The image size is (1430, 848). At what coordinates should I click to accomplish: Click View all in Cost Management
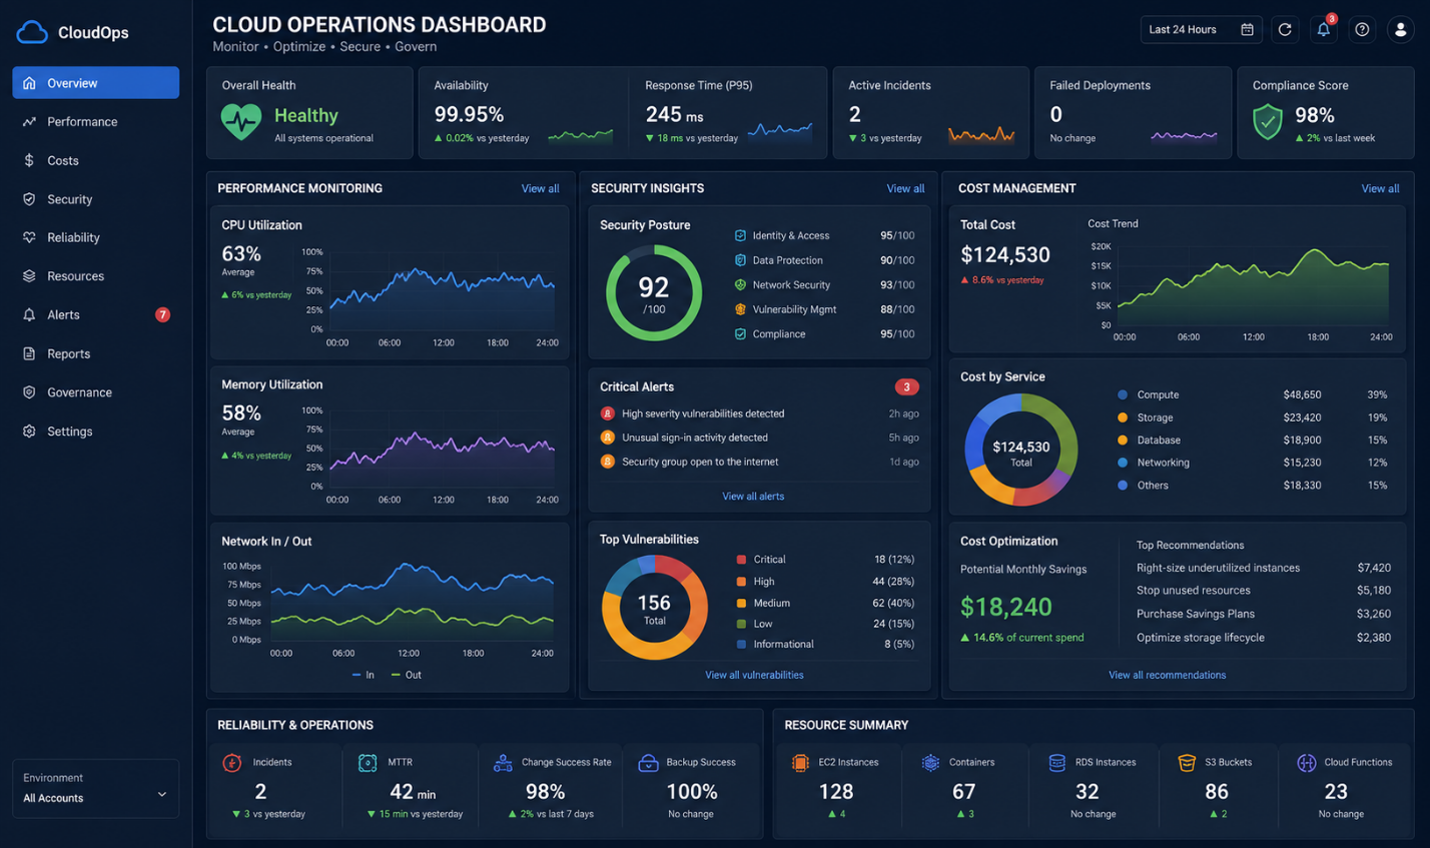tap(1380, 188)
